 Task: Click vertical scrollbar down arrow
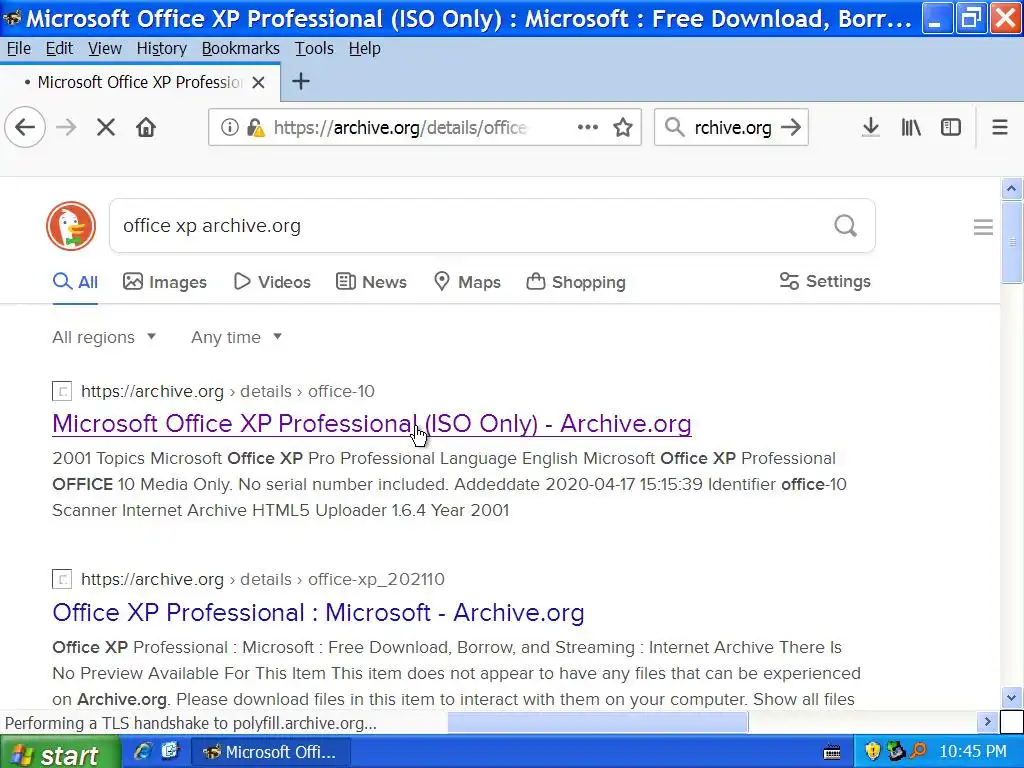[1012, 697]
